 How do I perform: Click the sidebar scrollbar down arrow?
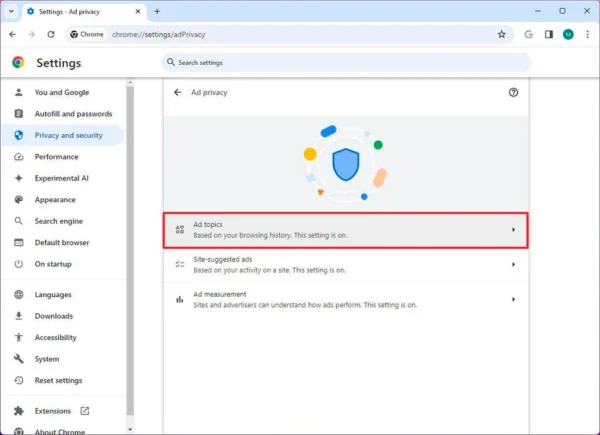tap(130, 430)
